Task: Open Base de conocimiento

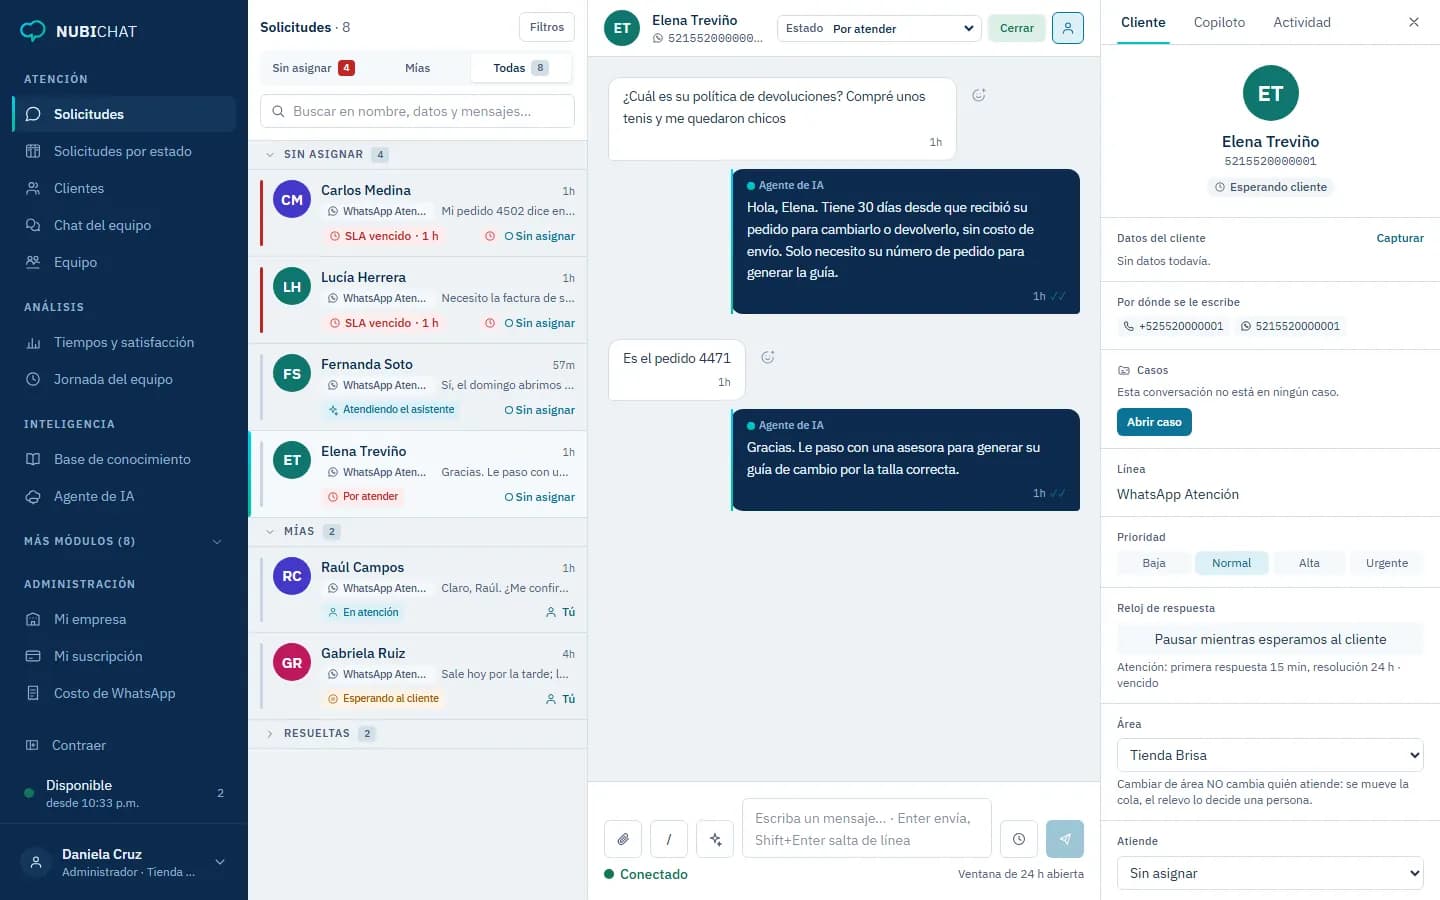Action: point(124,459)
